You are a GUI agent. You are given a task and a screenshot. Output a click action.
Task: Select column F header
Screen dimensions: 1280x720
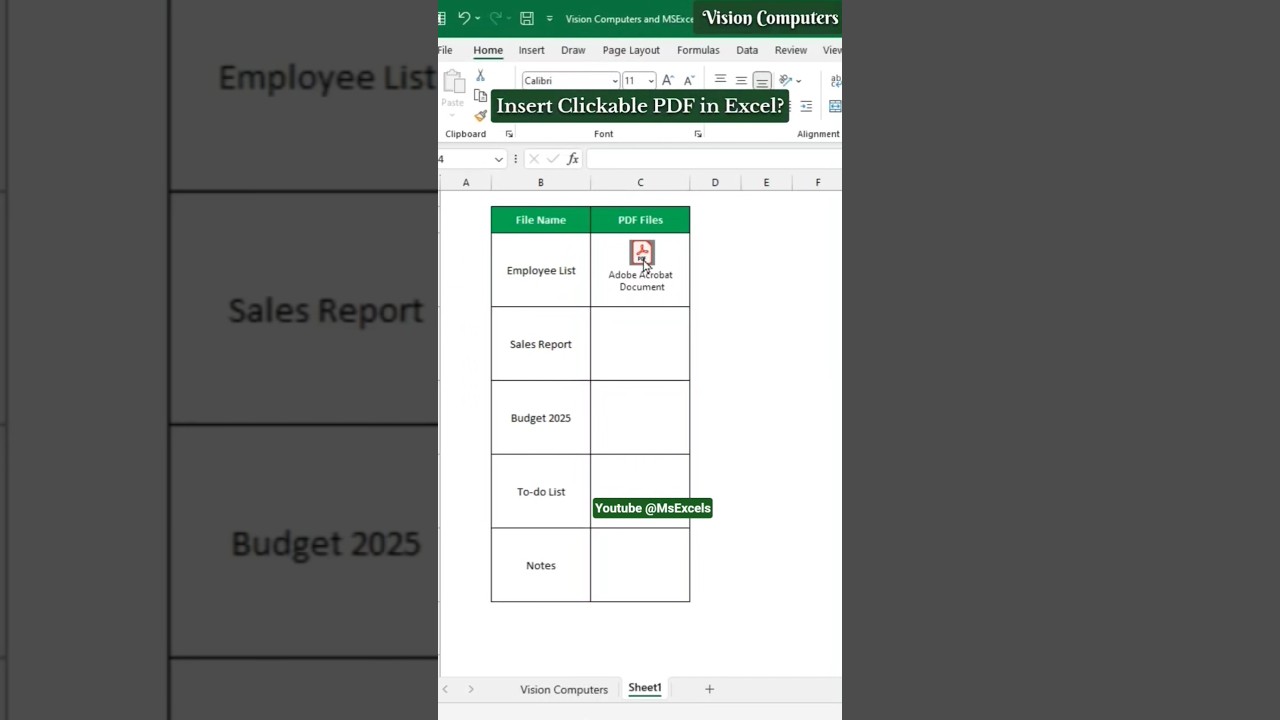point(817,182)
